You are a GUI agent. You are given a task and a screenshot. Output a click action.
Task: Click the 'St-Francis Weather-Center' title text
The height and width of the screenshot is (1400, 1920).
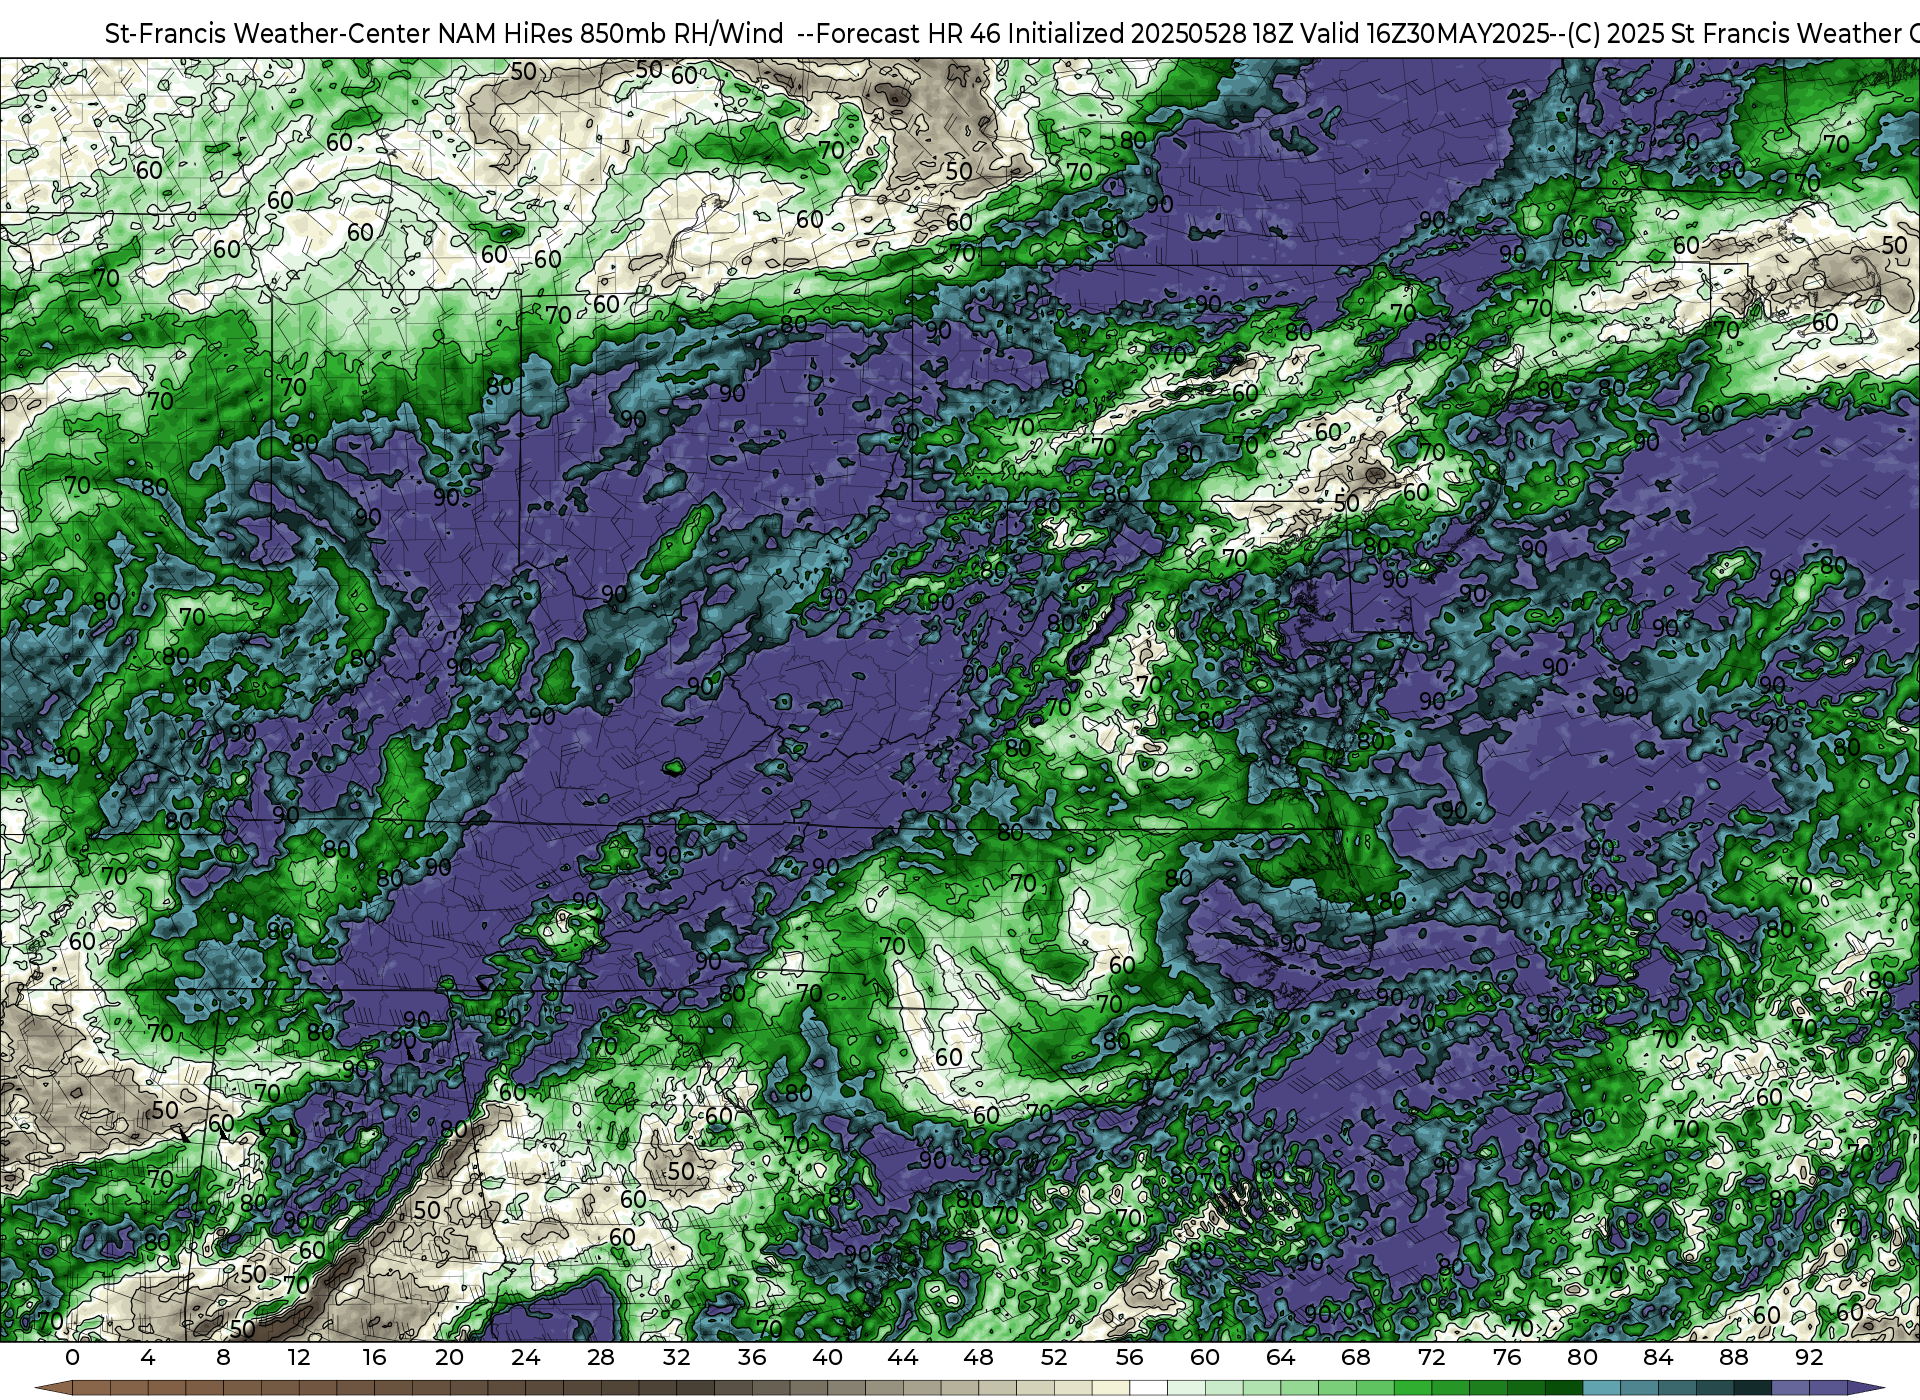point(268,34)
